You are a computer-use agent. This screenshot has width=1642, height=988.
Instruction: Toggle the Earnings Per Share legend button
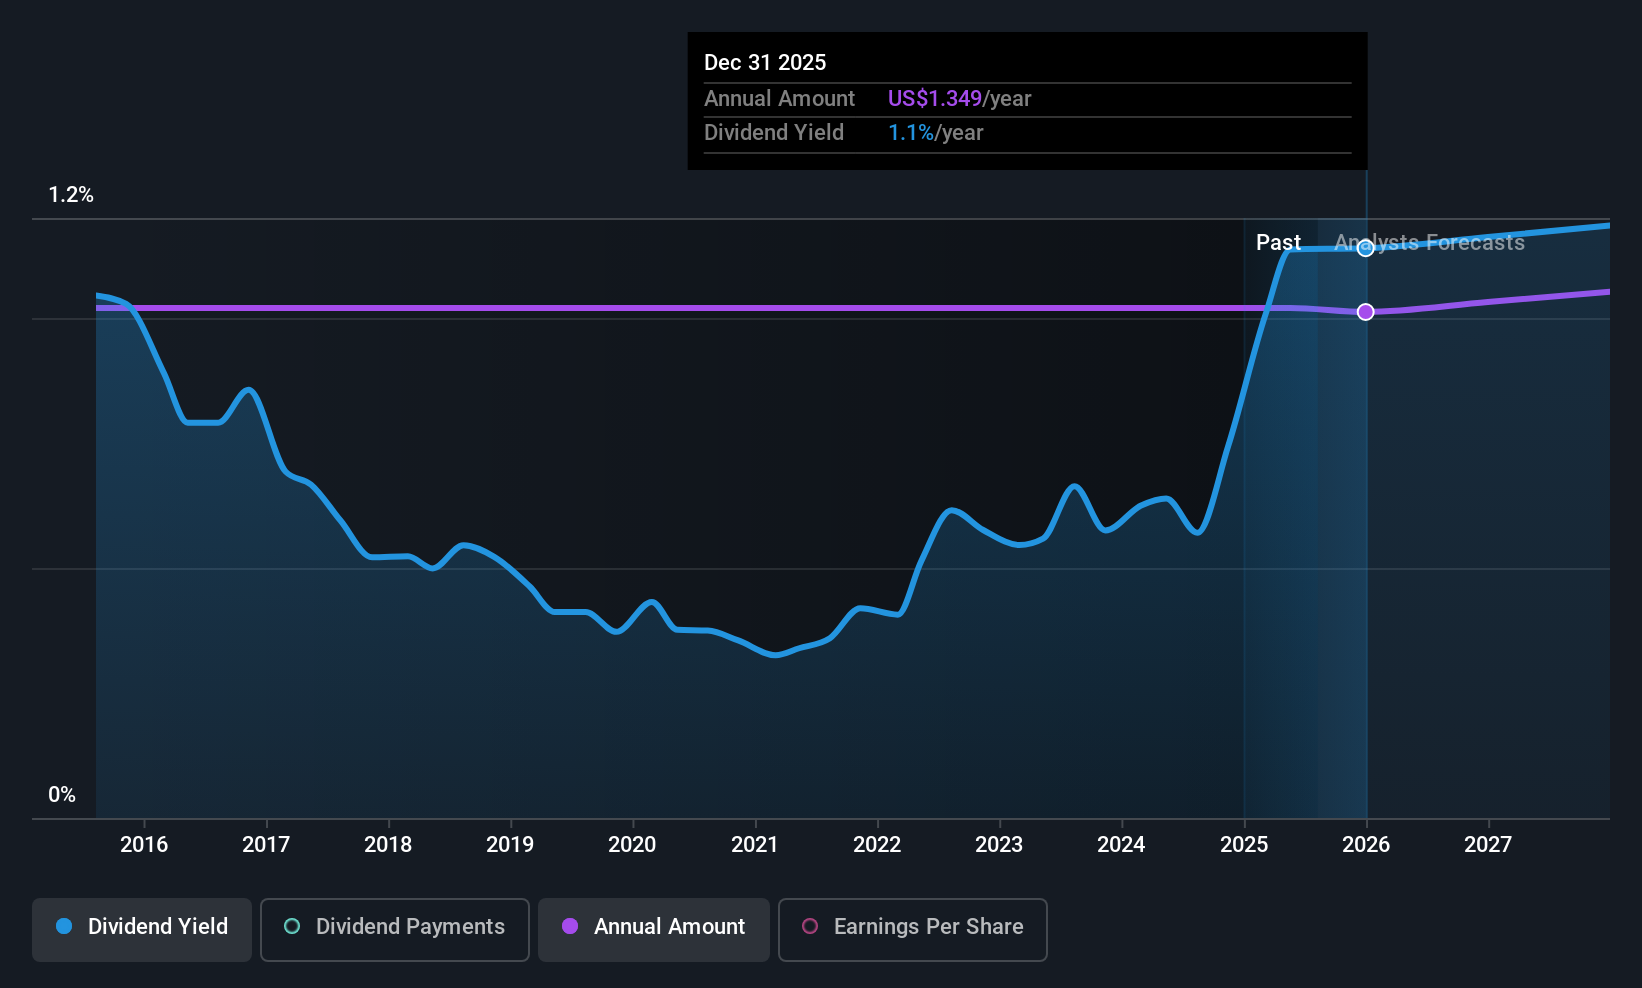[x=913, y=930]
